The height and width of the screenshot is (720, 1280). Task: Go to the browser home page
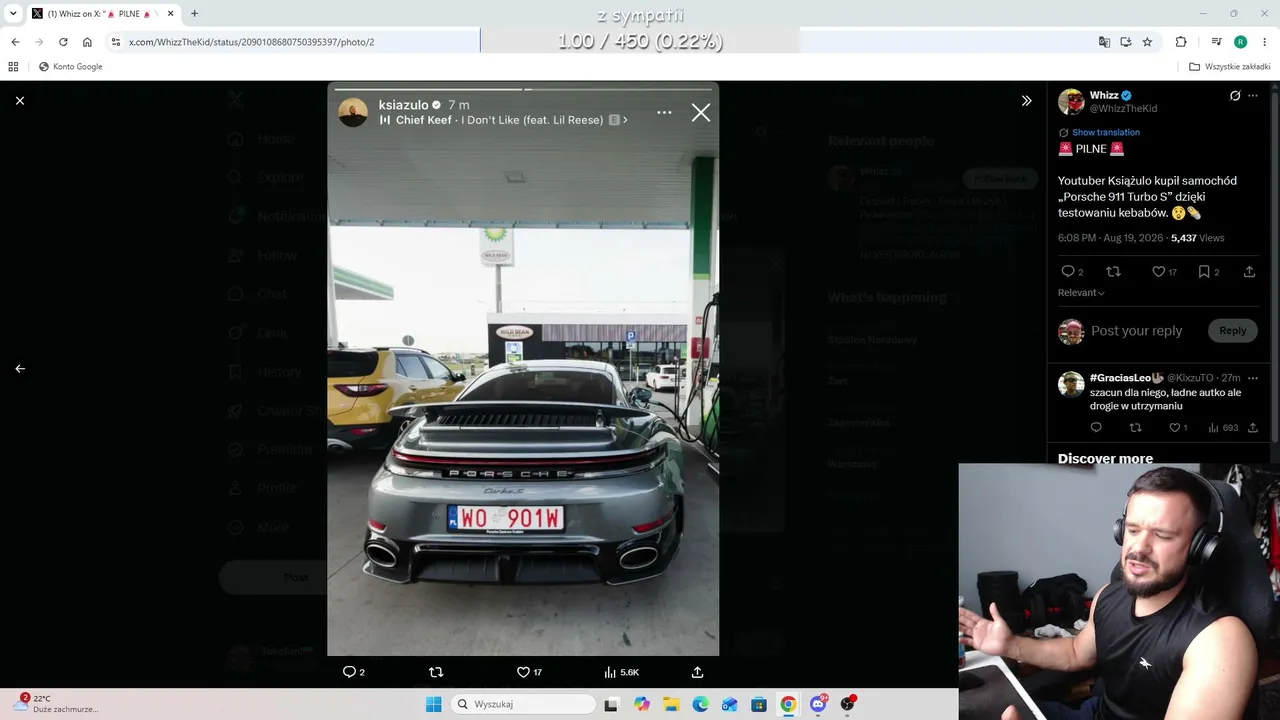click(87, 42)
